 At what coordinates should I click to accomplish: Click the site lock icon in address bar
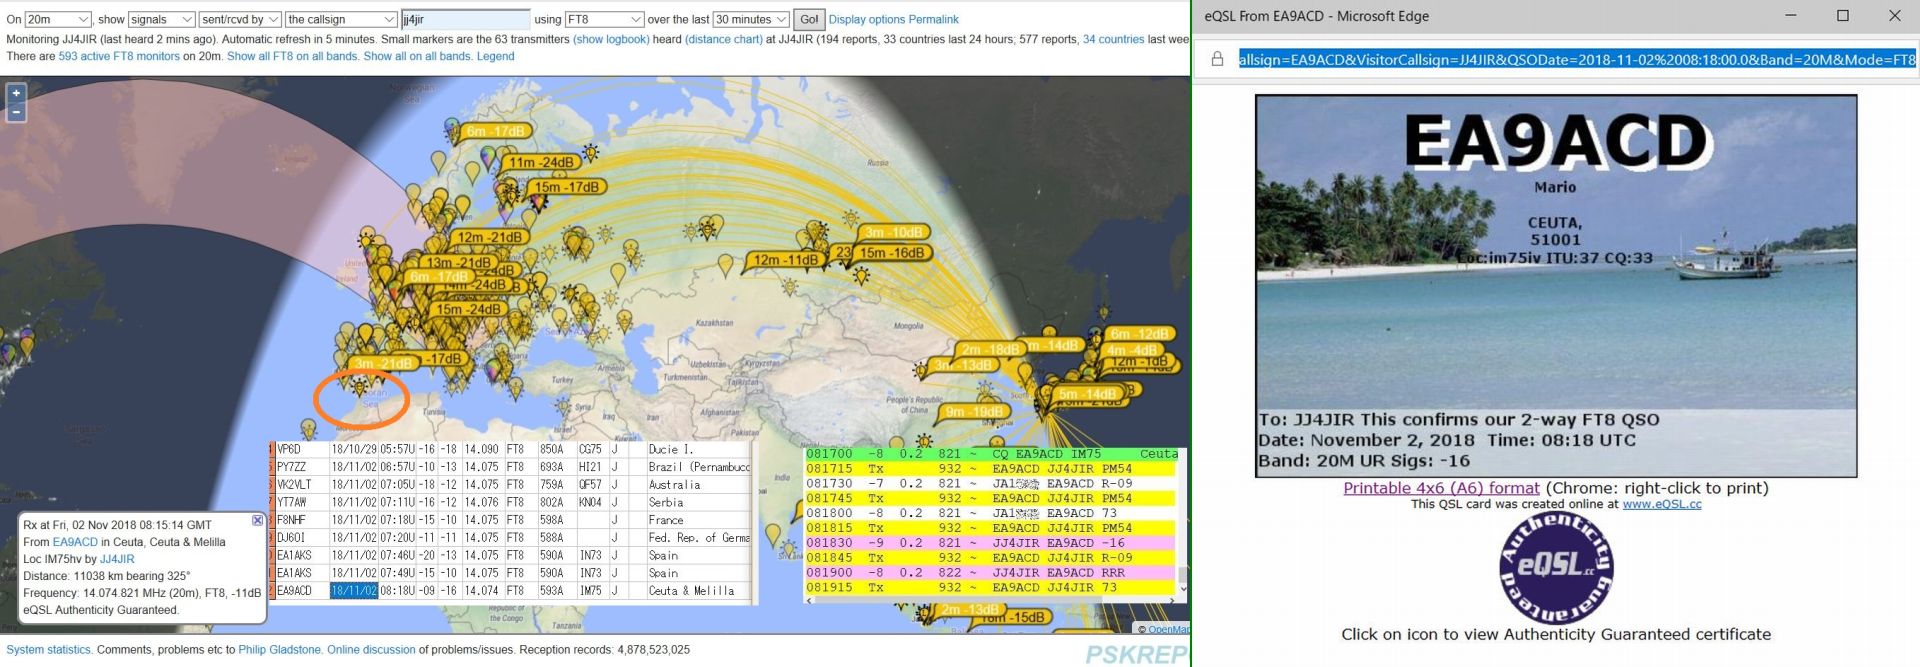pos(1217,60)
